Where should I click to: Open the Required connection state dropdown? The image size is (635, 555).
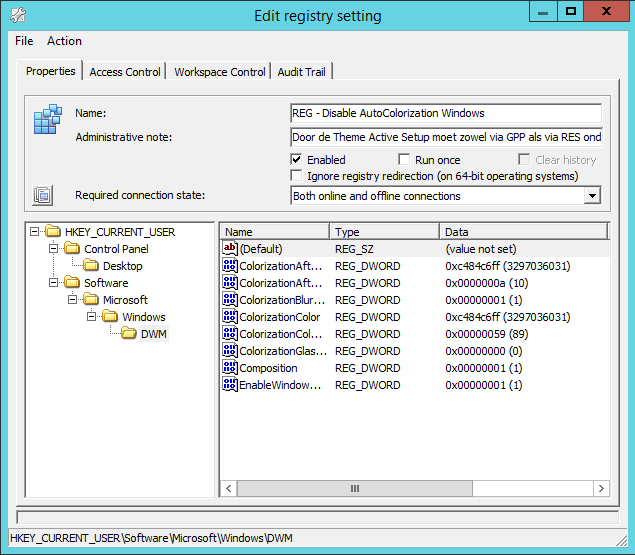592,196
